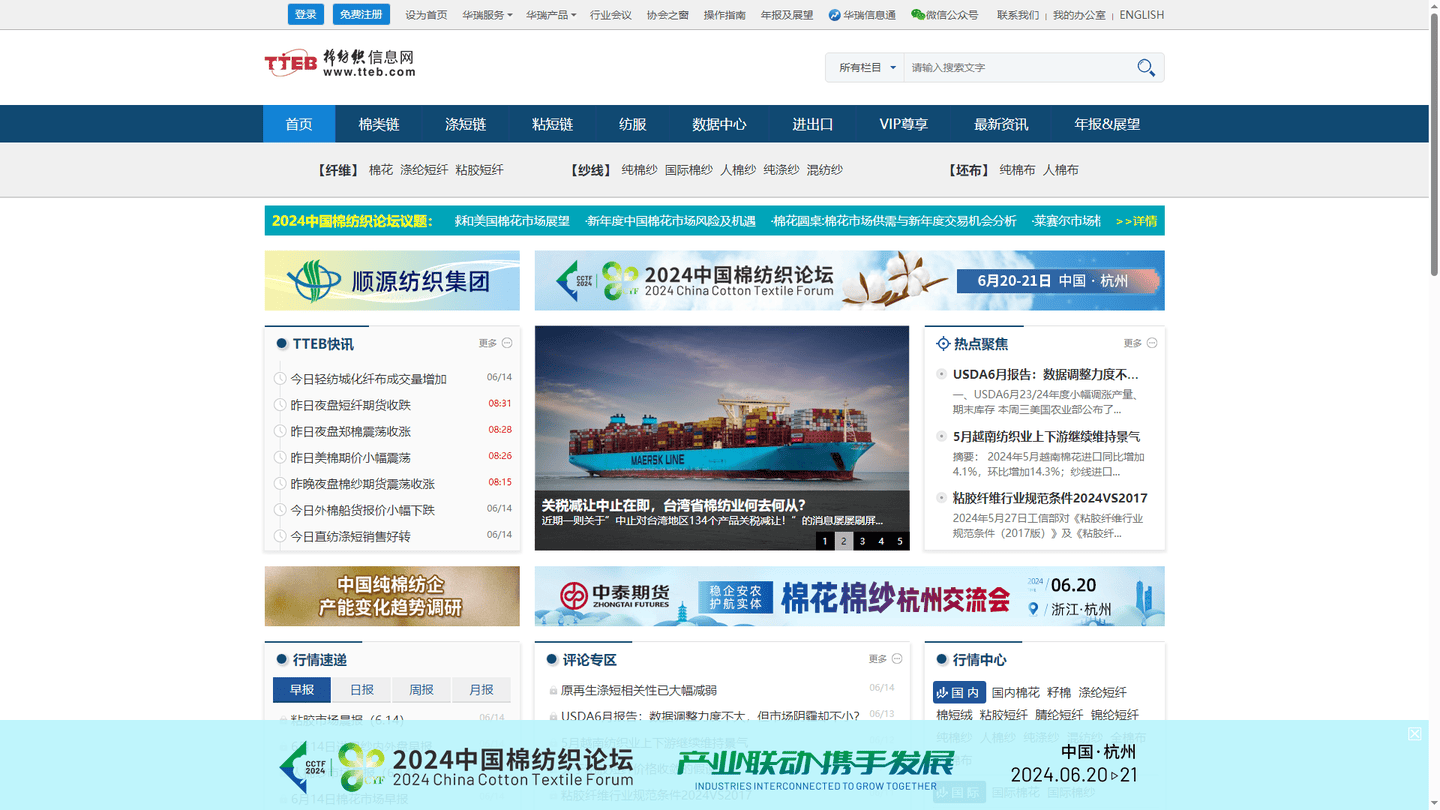Click 更多 circle icon in TTEB快讯

(507, 343)
